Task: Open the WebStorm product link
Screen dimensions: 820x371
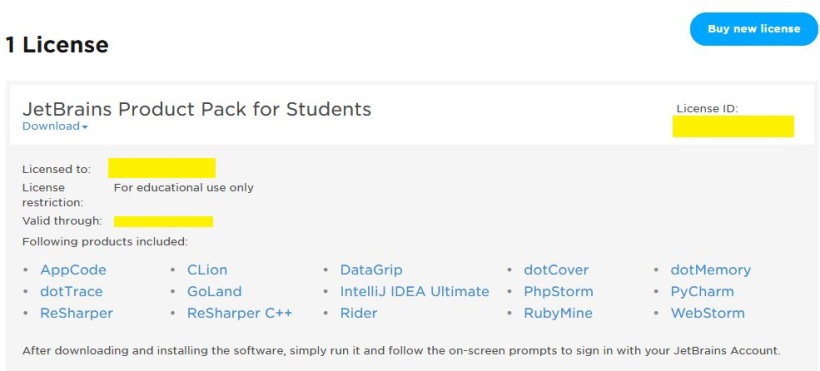Action: click(708, 313)
